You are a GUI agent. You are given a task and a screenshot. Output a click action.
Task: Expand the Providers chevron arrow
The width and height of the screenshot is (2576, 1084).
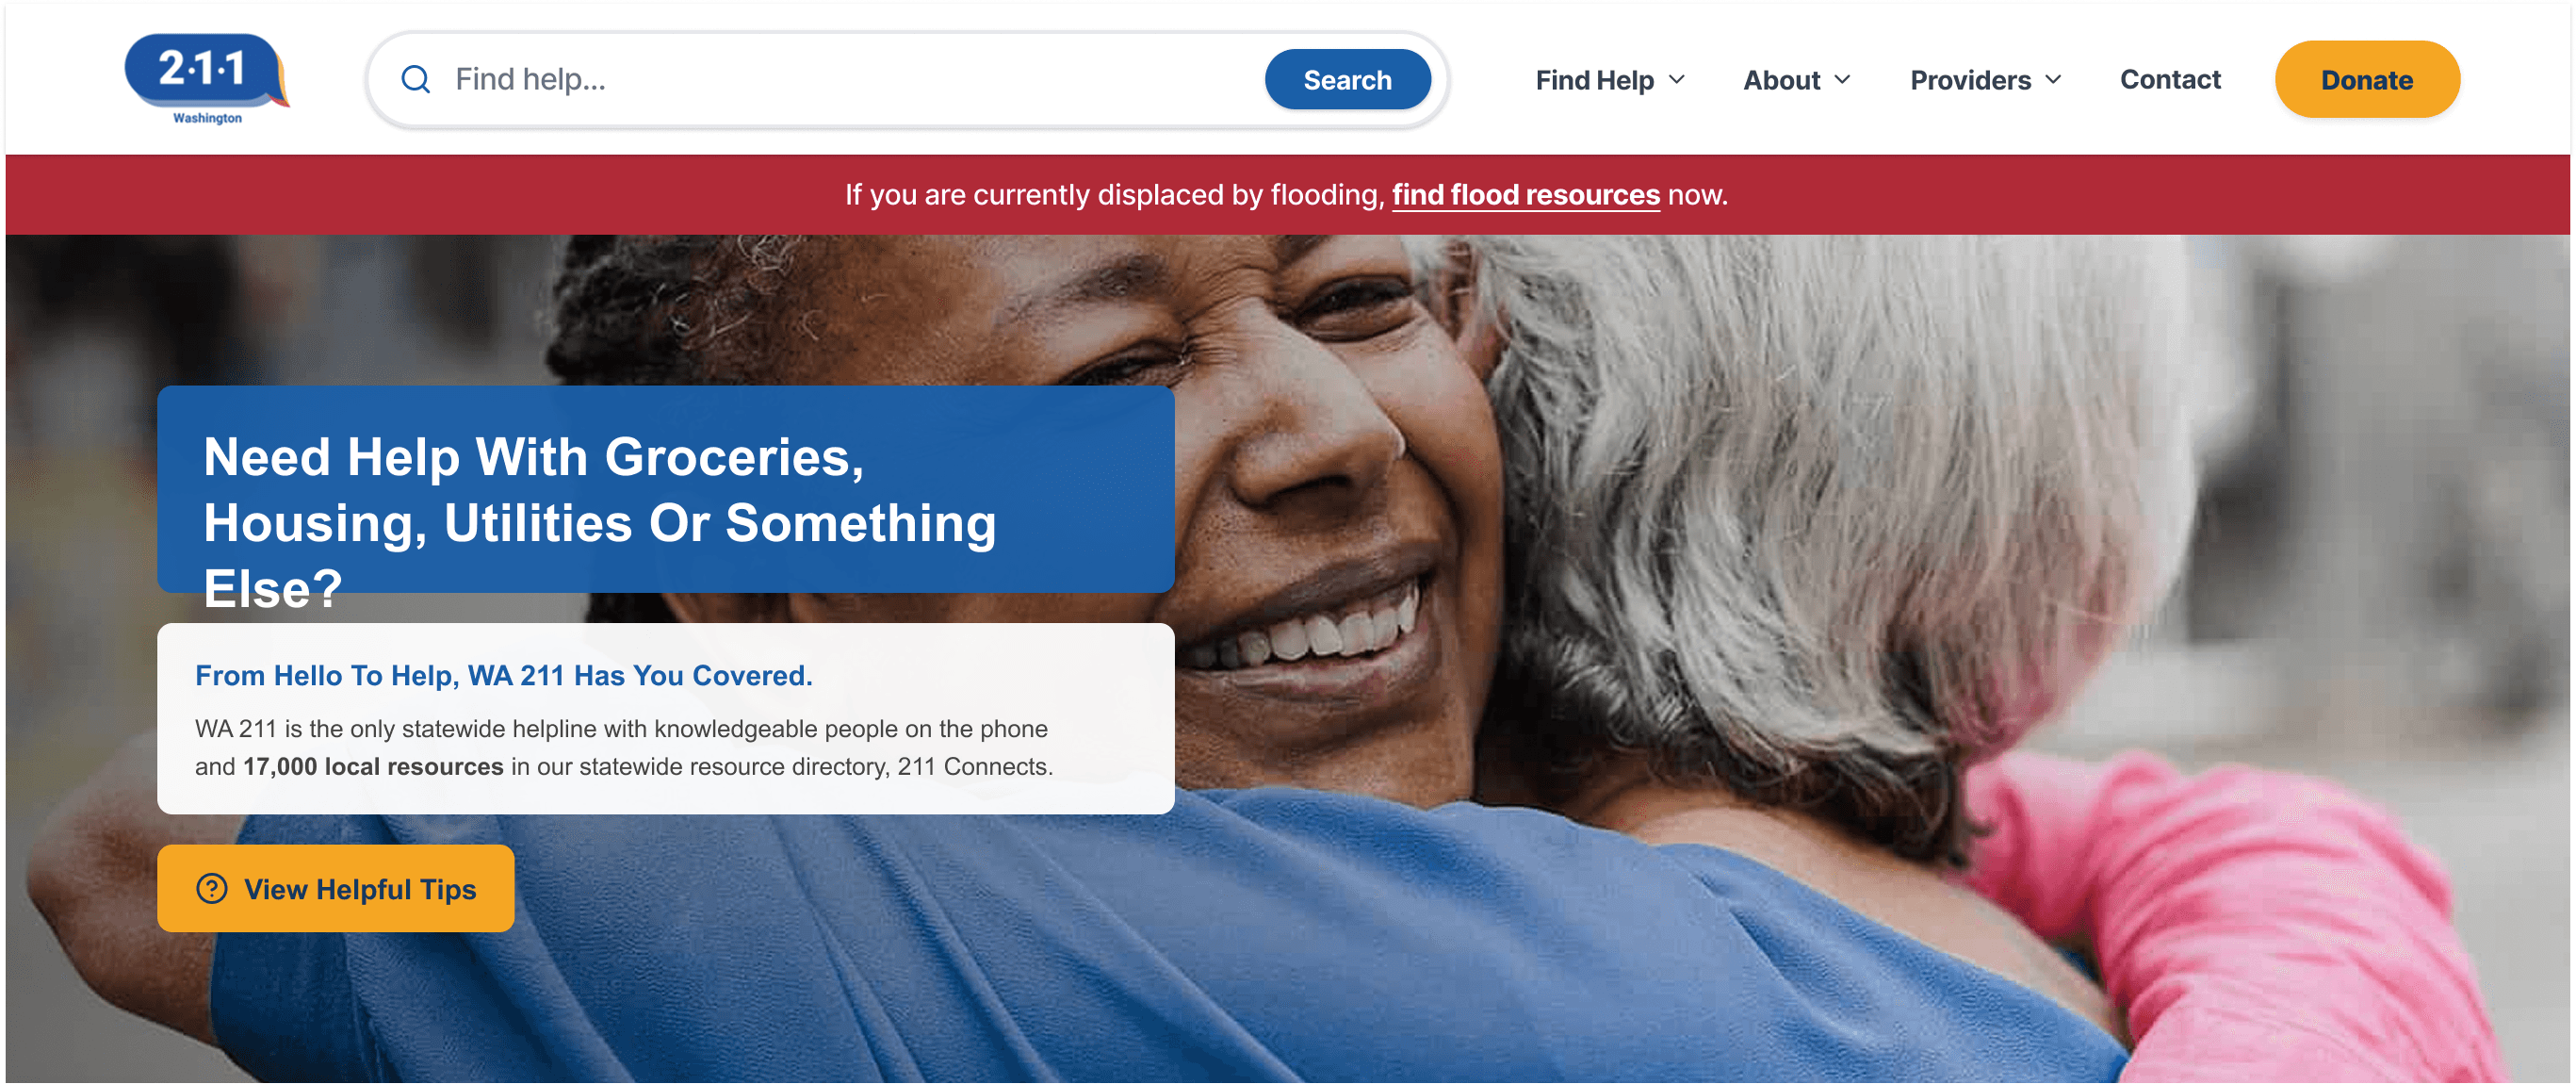click(2053, 79)
